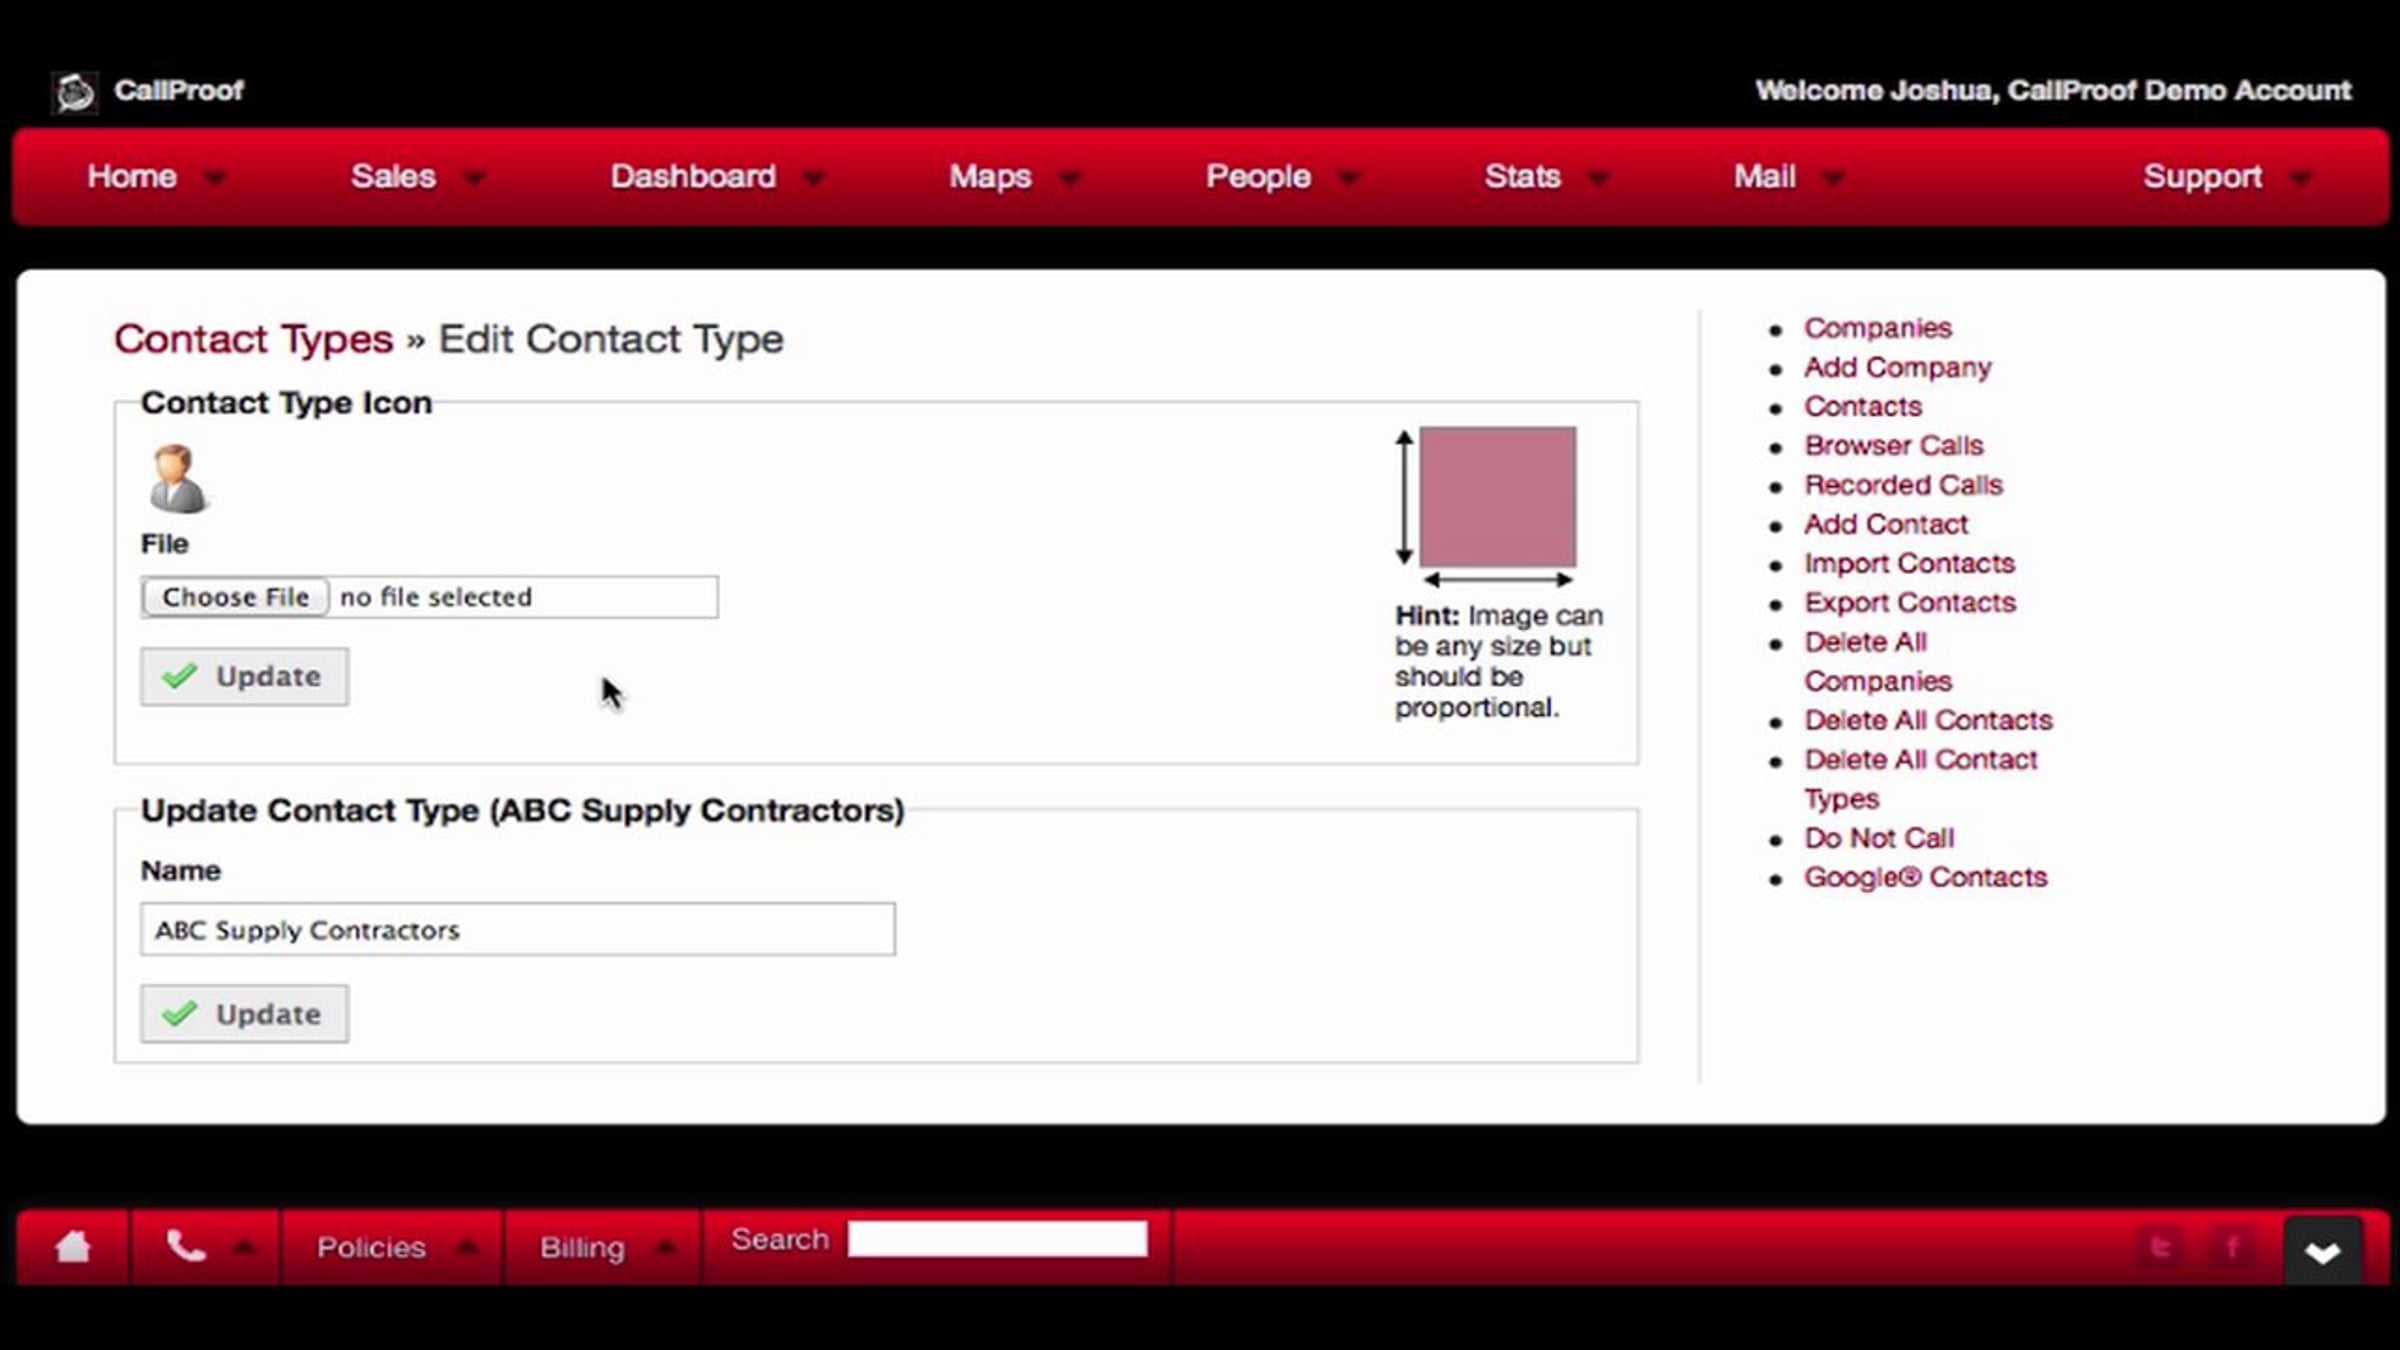Click the phone icon in bottom bar
The height and width of the screenshot is (1350, 2400).
pyautogui.click(x=186, y=1246)
